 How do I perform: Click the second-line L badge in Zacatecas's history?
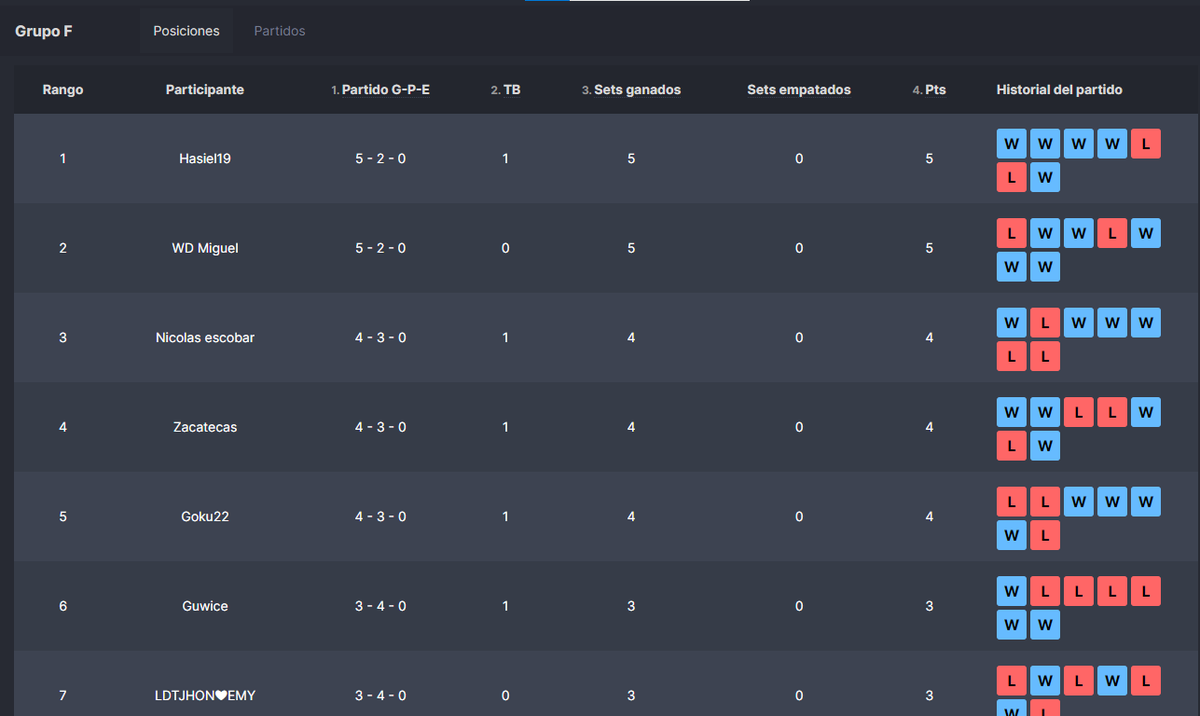pyautogui.click(x=1011, y=446)
